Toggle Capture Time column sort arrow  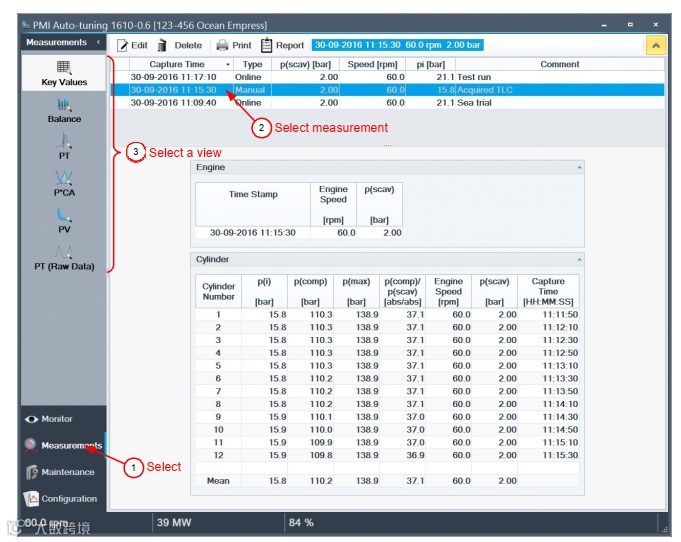click(x=228, y=65)
